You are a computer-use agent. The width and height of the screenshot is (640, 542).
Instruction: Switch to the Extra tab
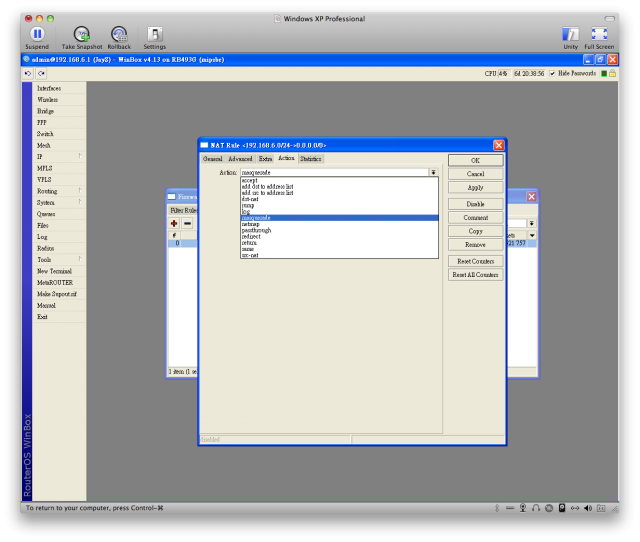(x=265, y=159)
